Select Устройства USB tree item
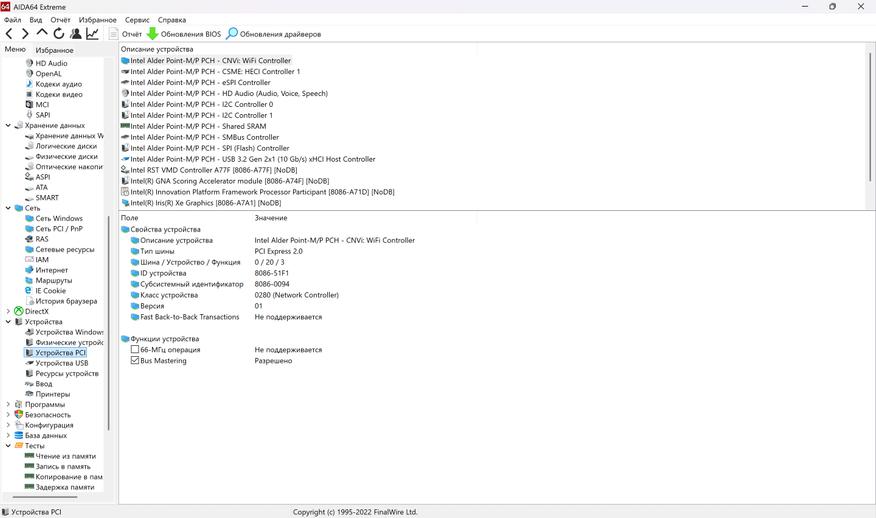This screenshot has height=518, width=876. click(x=61, y=363)
